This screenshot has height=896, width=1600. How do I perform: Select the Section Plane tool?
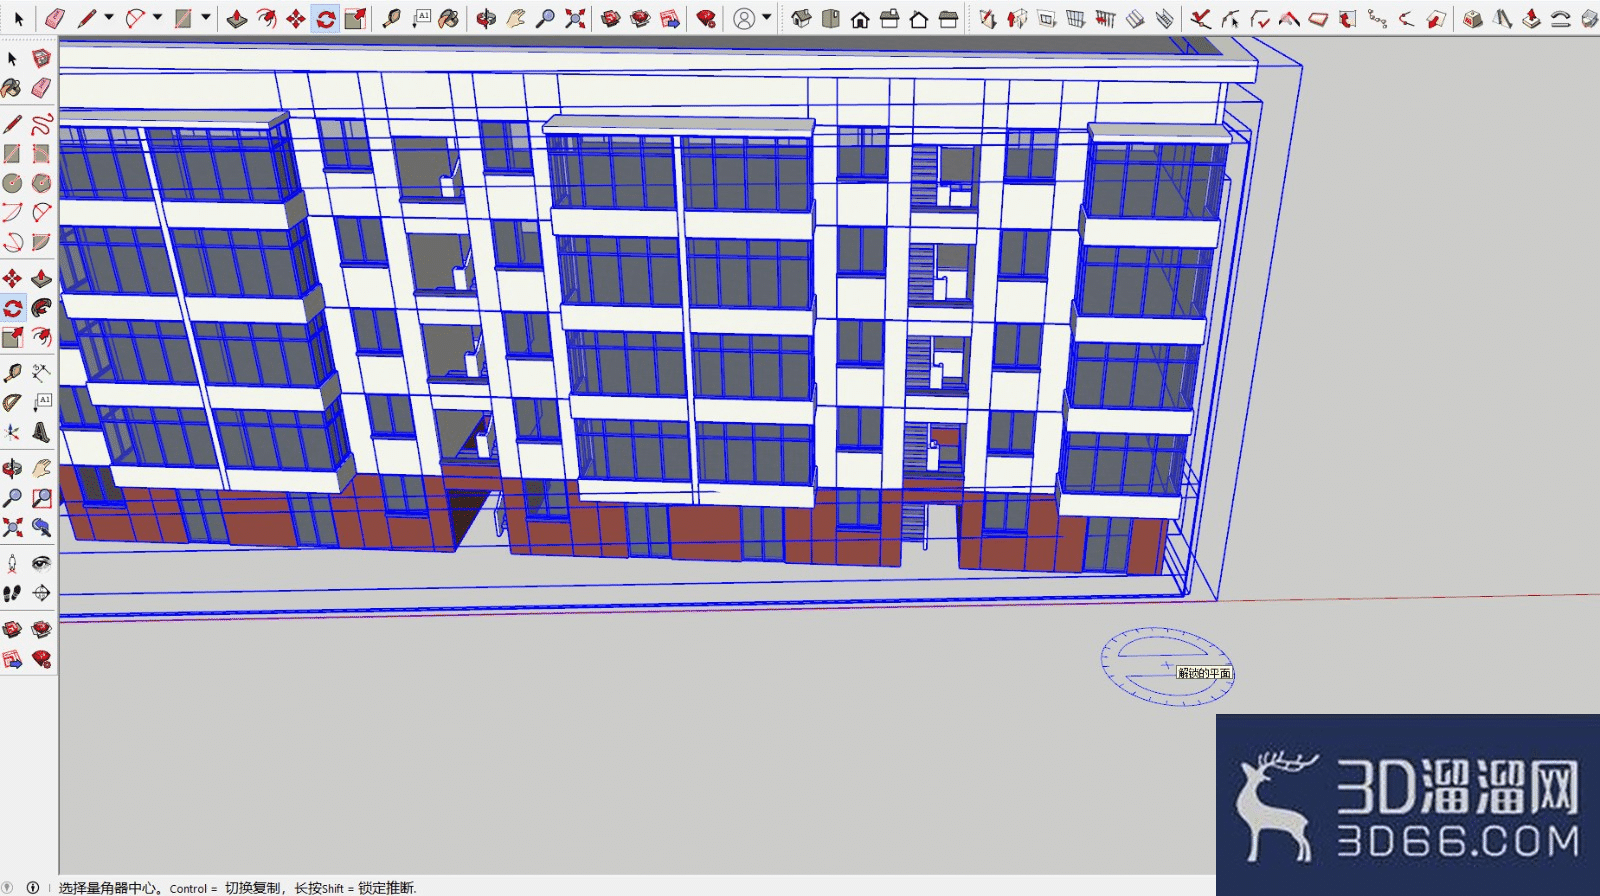click(41, 593)
